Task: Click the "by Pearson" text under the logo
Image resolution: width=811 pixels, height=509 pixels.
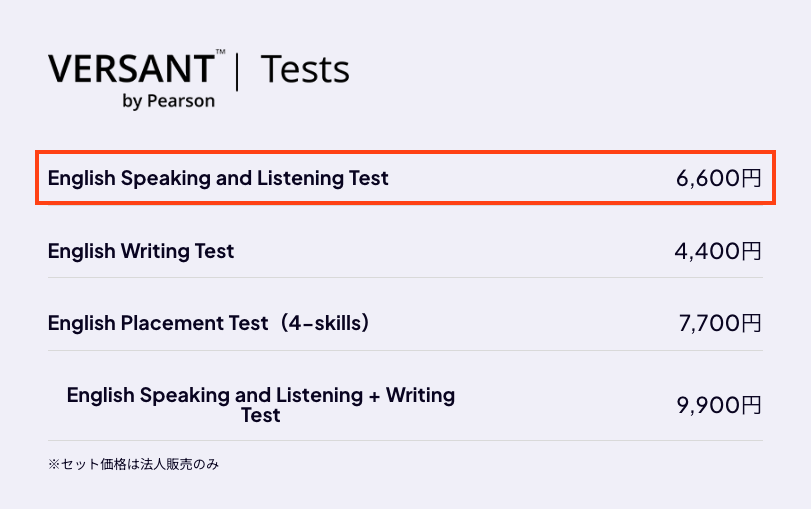Action: click(x=168, y=101)
